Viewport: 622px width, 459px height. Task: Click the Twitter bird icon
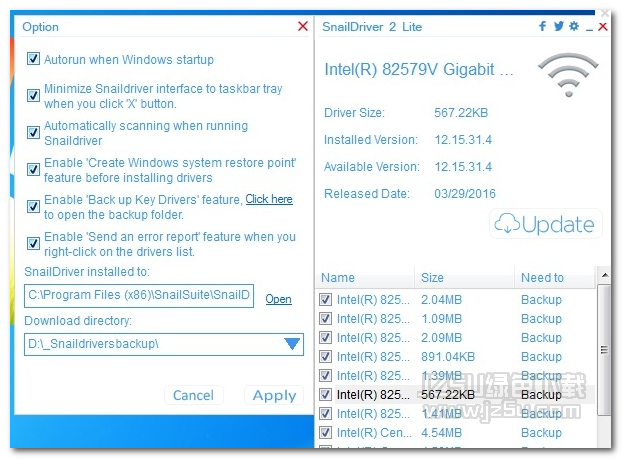click(559, 27)
